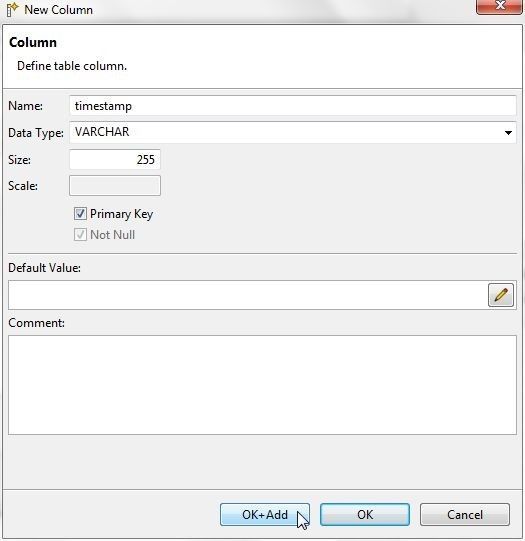Close the New Column dialog
The height and width of the screenshot is (541, 525).
coord(499,6)
